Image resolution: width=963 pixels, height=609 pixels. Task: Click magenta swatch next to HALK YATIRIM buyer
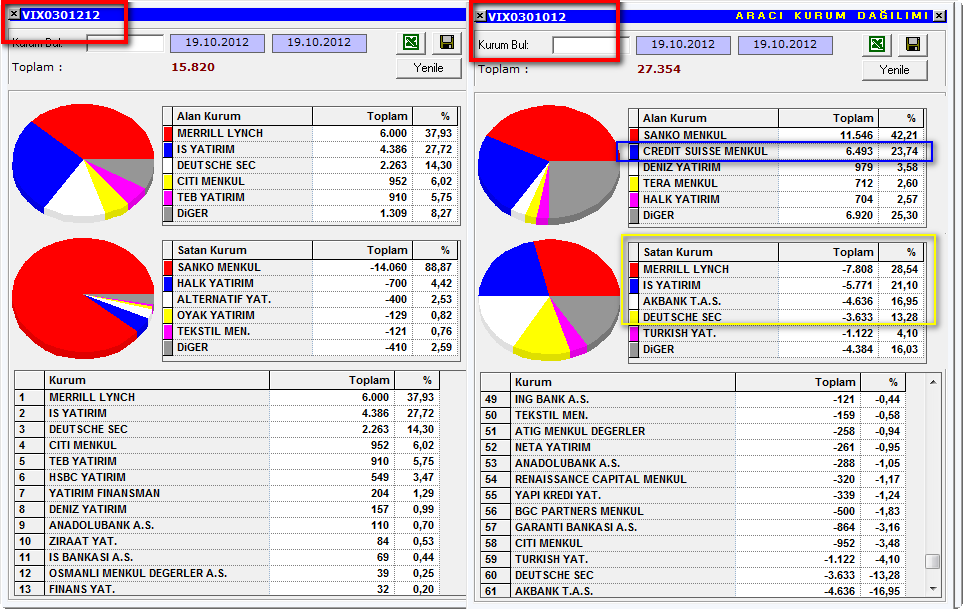634,199
